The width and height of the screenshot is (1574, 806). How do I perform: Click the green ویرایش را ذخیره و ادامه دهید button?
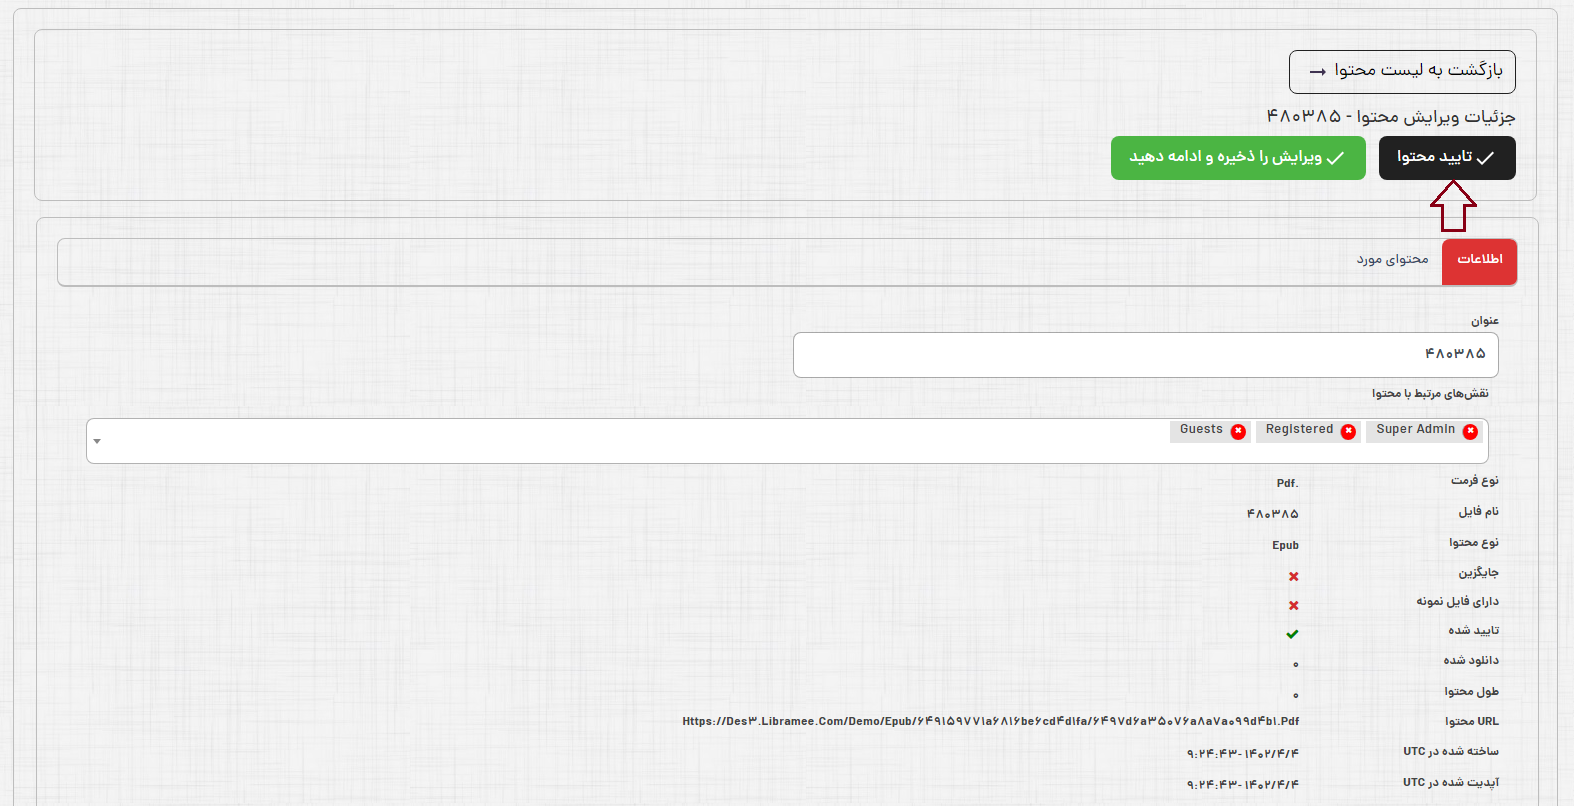(1237, 158)
